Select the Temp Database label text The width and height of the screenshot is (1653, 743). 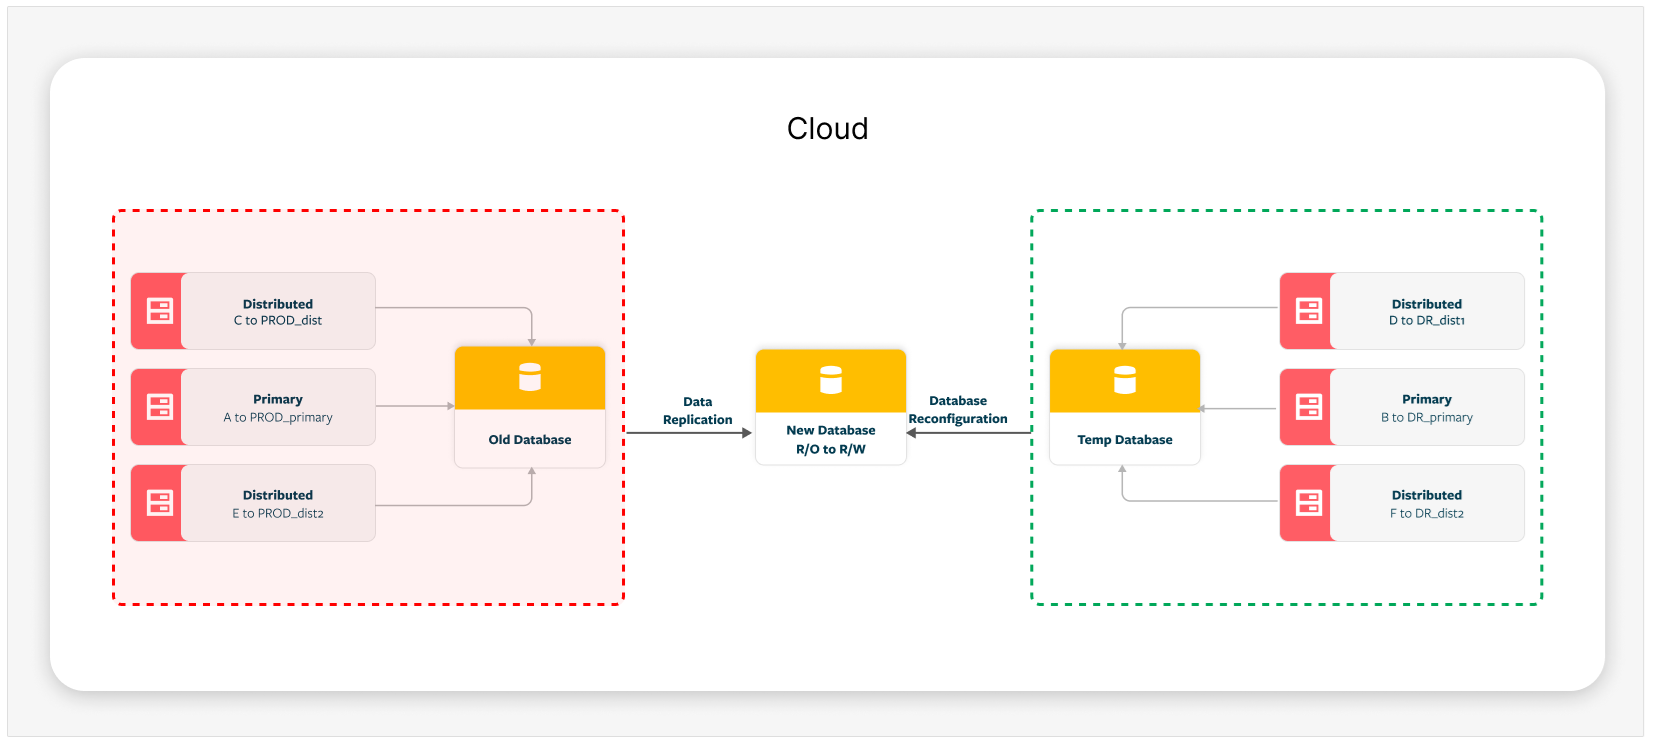coord(1125,440)
